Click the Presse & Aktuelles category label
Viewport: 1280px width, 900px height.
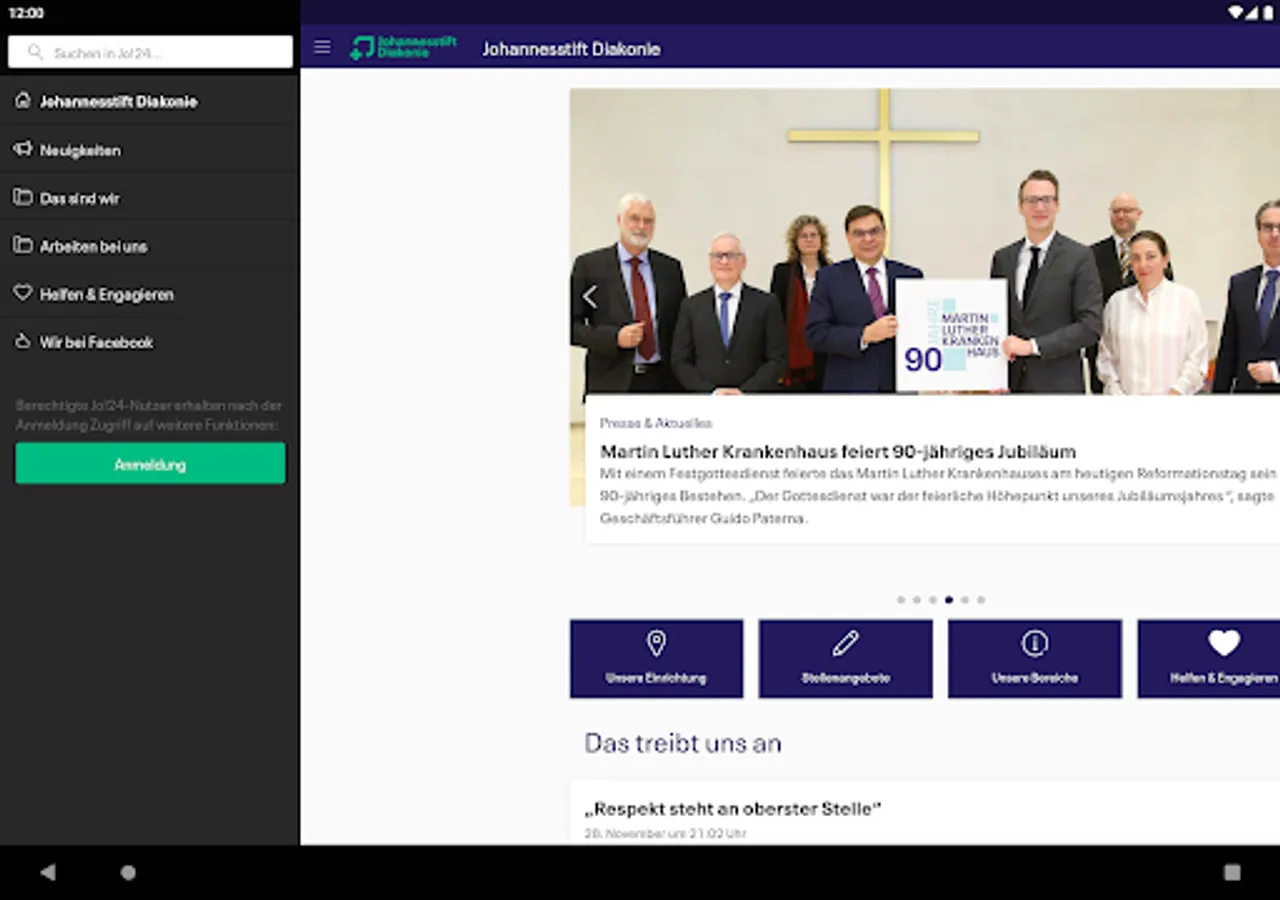[656, 423]
